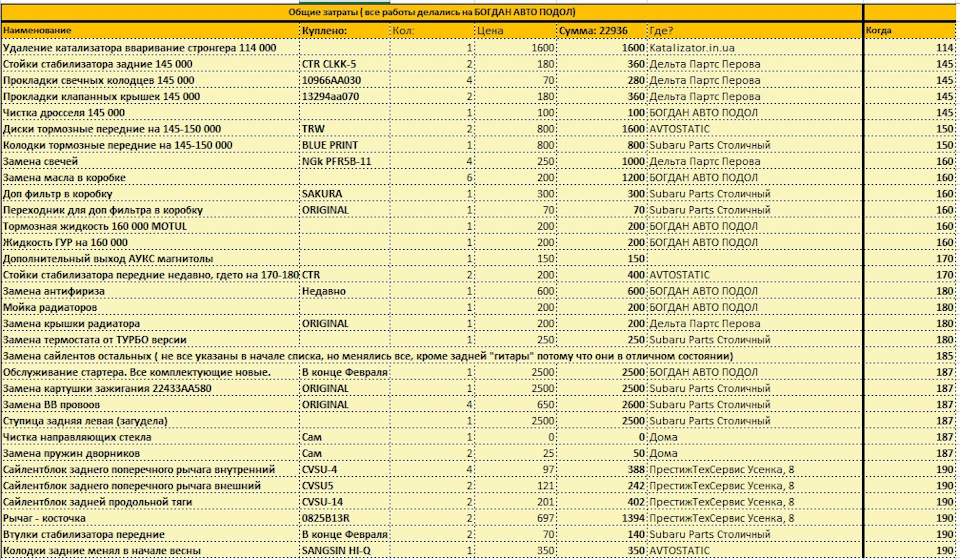Select the 'BLUE PRINT' cell

point(345,145)
